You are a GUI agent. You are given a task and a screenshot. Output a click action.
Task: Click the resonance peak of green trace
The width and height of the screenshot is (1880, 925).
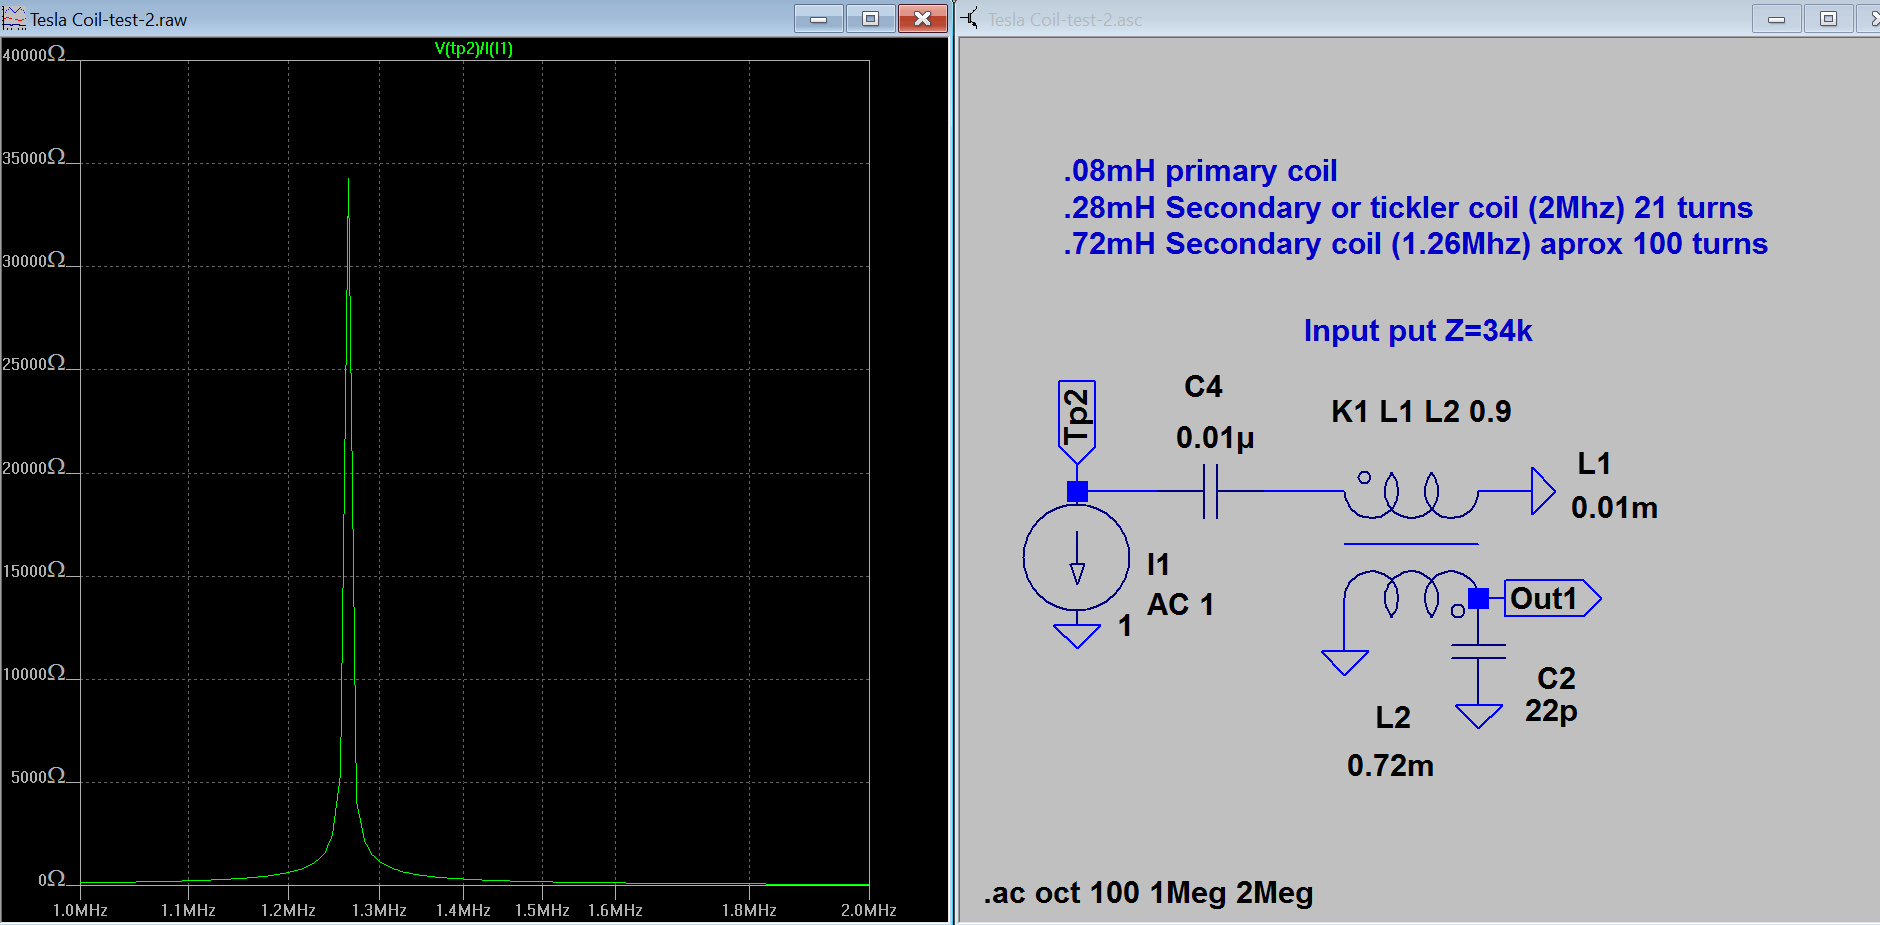(x=348, y=181)
